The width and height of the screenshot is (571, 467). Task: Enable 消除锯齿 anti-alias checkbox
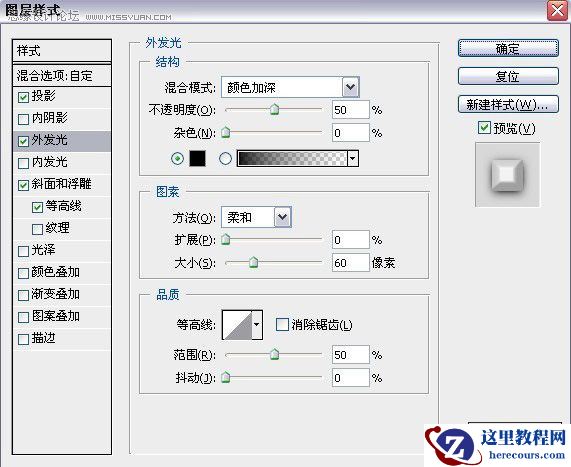(282, 325)
